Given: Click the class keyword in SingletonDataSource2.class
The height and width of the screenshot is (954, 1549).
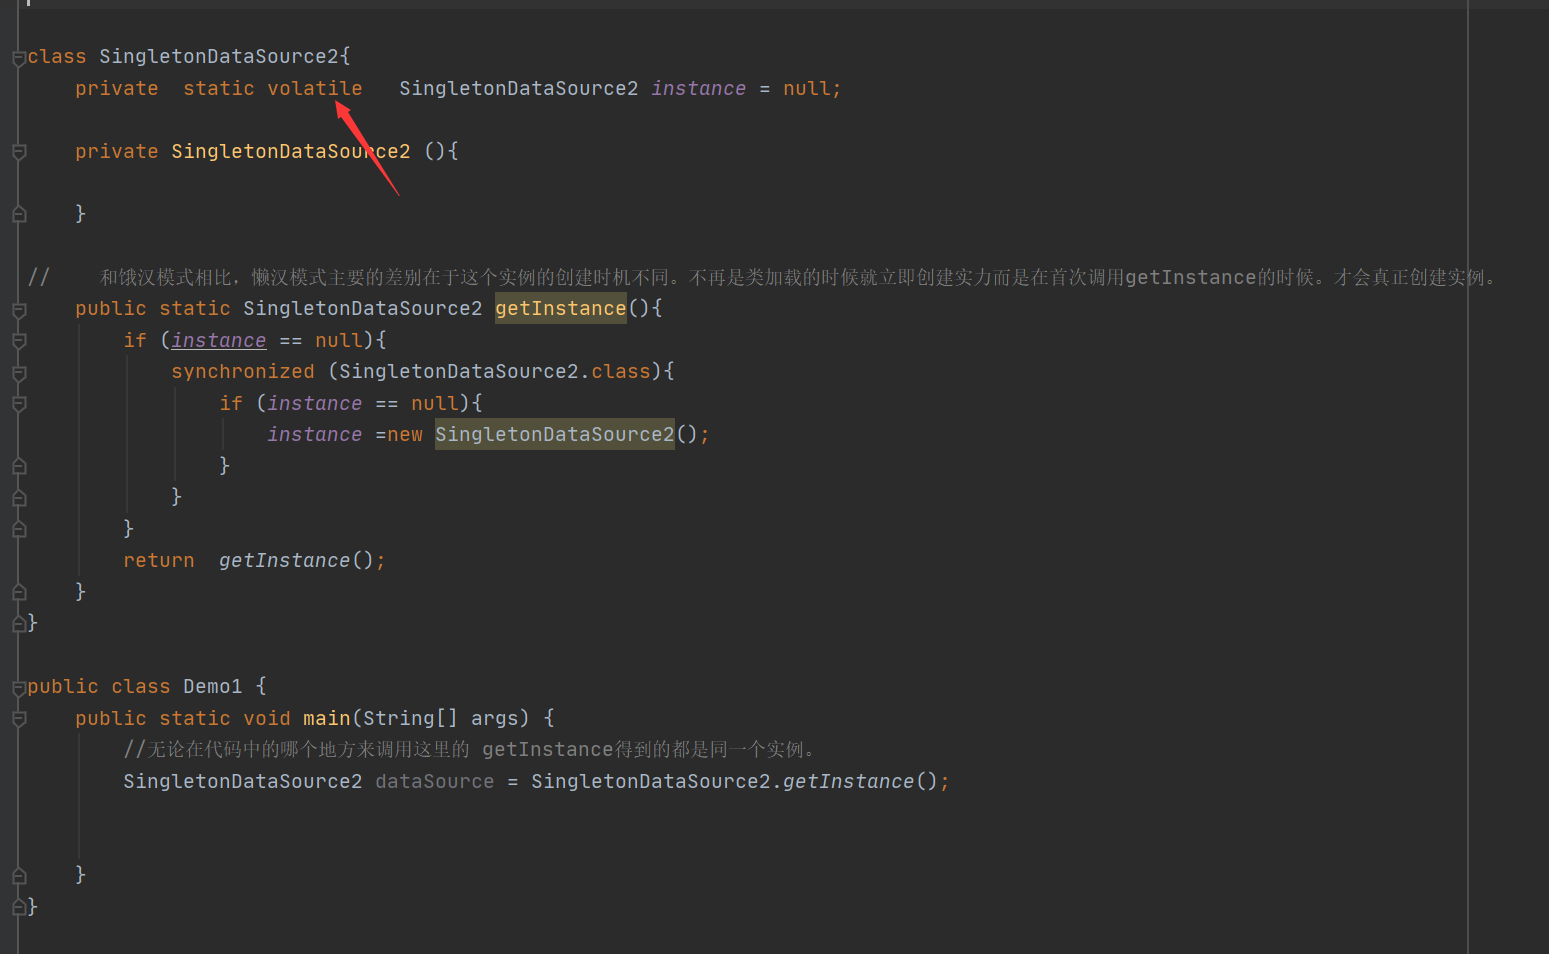Looking at the screenshot, I should (x=621, y=371).
